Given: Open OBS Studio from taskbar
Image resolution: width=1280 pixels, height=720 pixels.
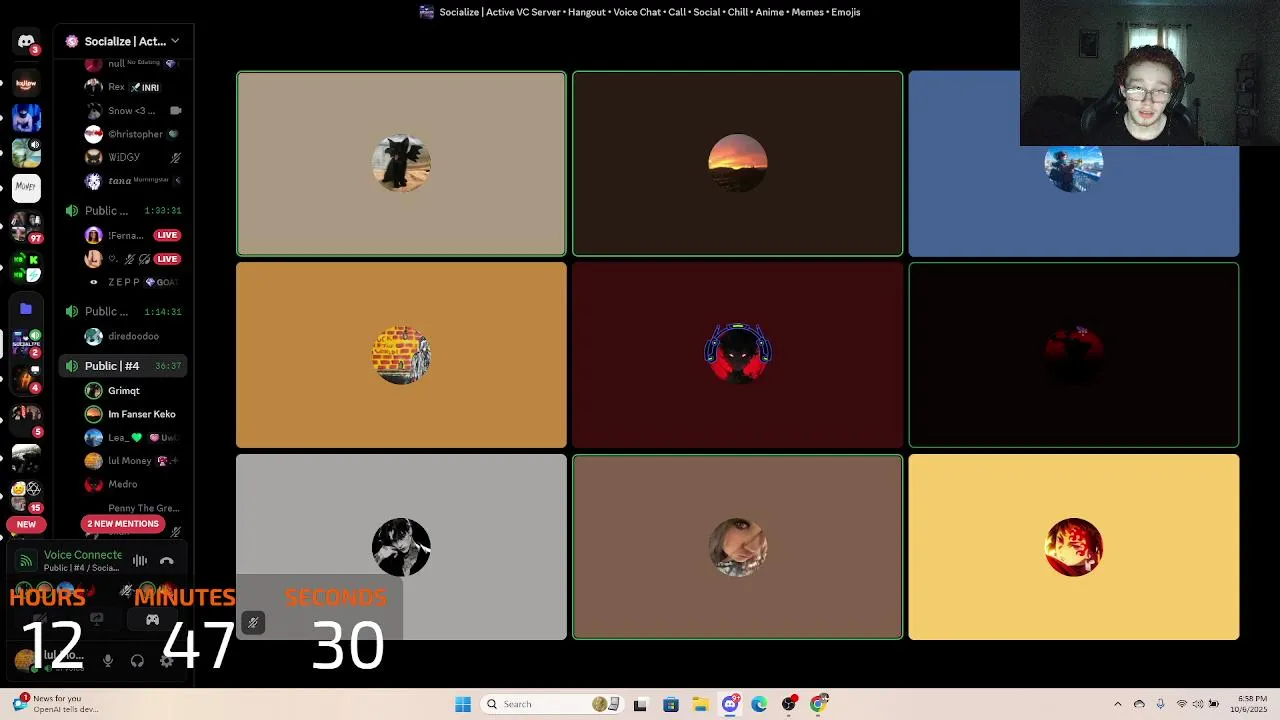Looking at the screenshot, I should [x=789, y=704].
